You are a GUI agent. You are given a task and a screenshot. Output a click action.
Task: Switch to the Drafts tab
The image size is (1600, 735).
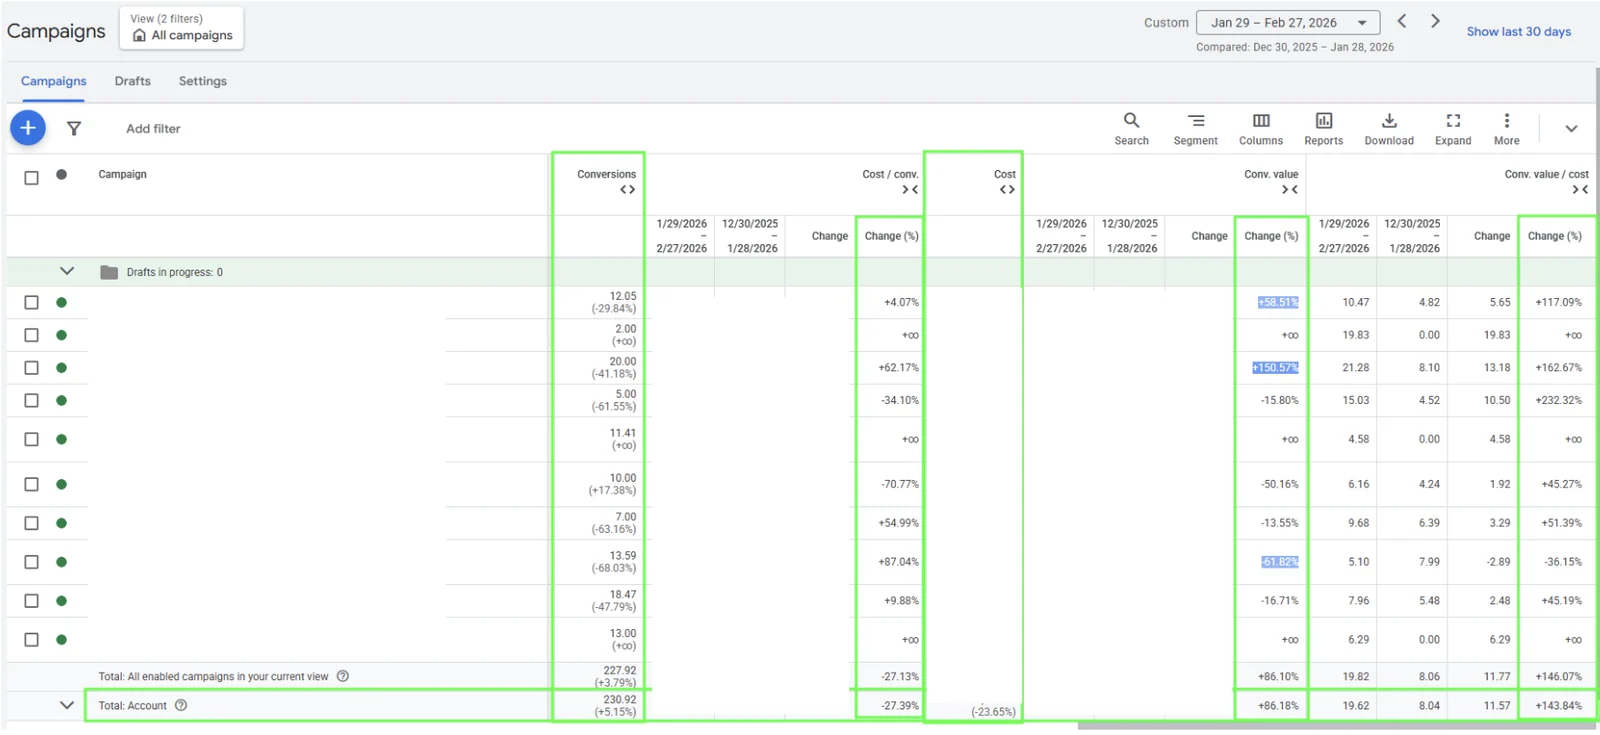click(x=132, y=81)
